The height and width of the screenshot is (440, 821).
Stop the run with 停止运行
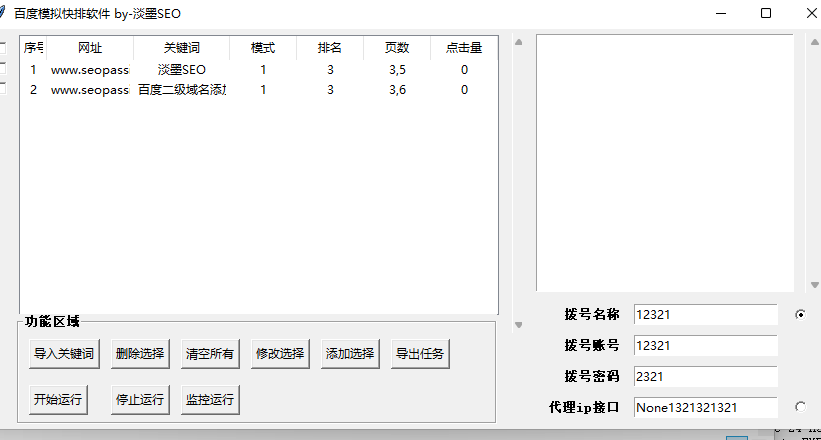click(x=140, y=400)
